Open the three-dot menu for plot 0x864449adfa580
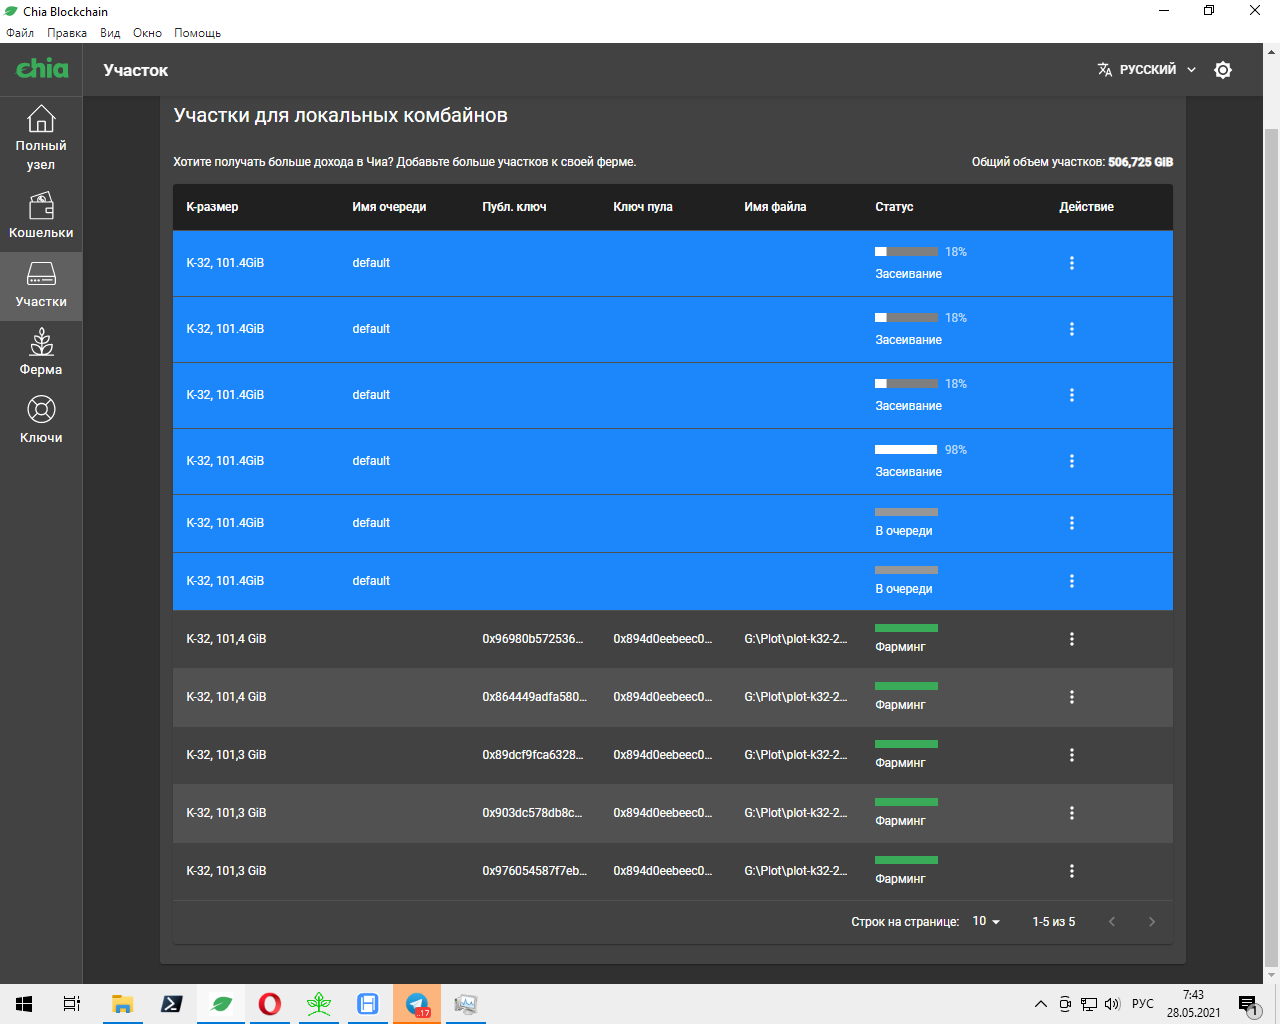This screenshot has width=1280, height=1024. [x=1072, y=697]
